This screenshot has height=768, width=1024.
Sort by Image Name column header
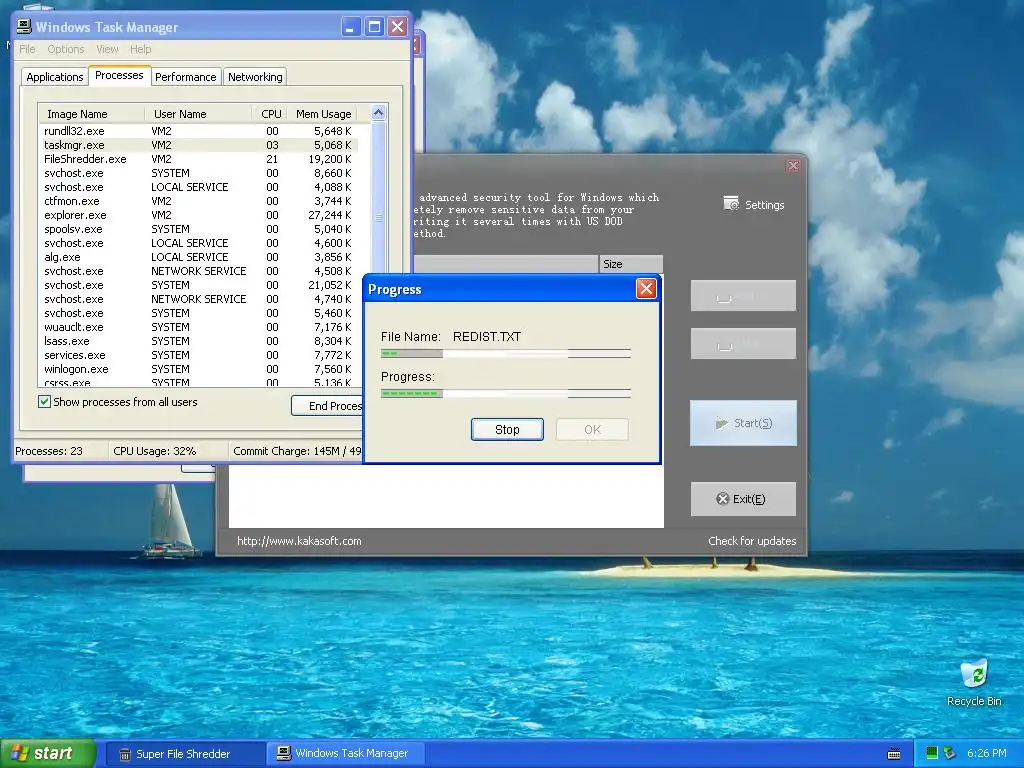coord(91,114)
